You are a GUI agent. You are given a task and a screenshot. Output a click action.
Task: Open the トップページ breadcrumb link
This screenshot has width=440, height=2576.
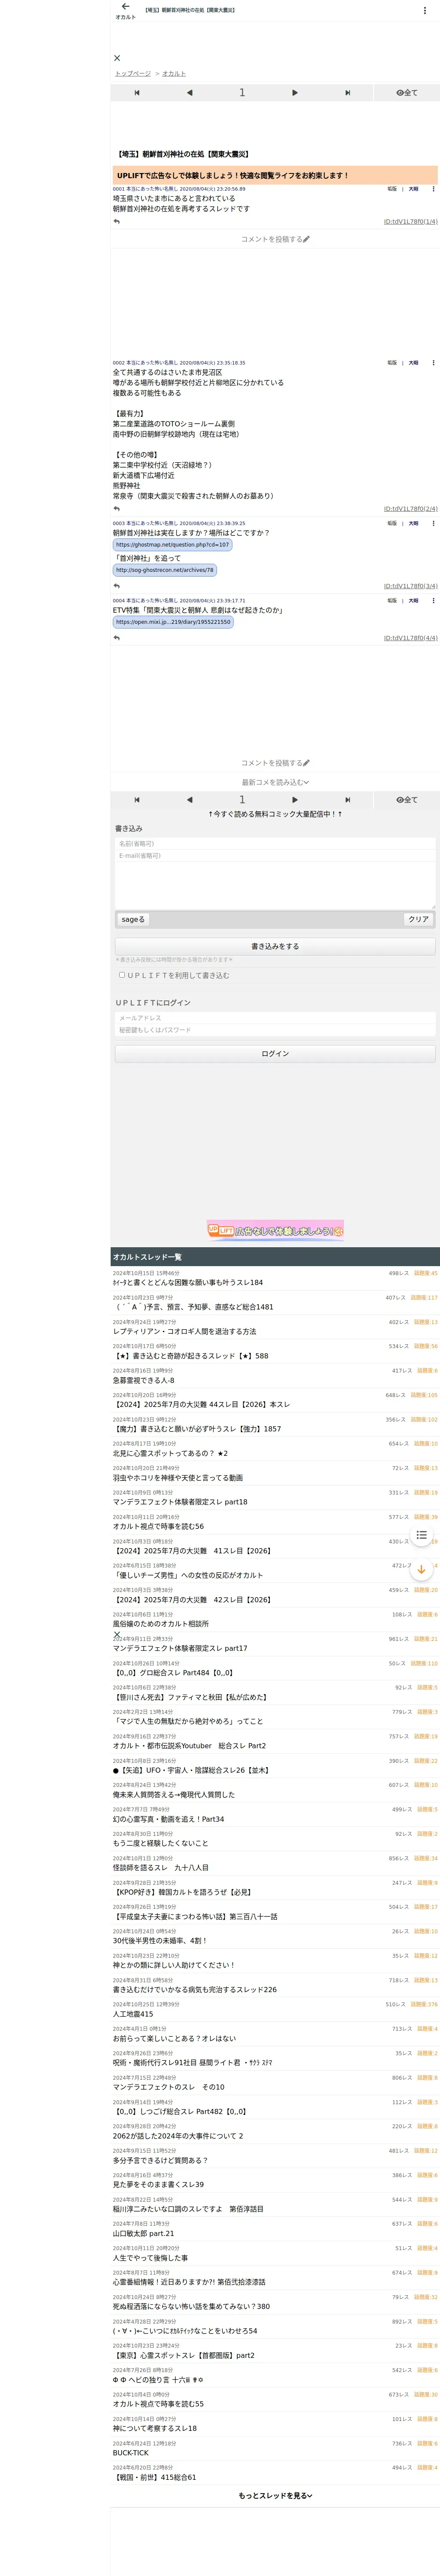coord(133,74)
